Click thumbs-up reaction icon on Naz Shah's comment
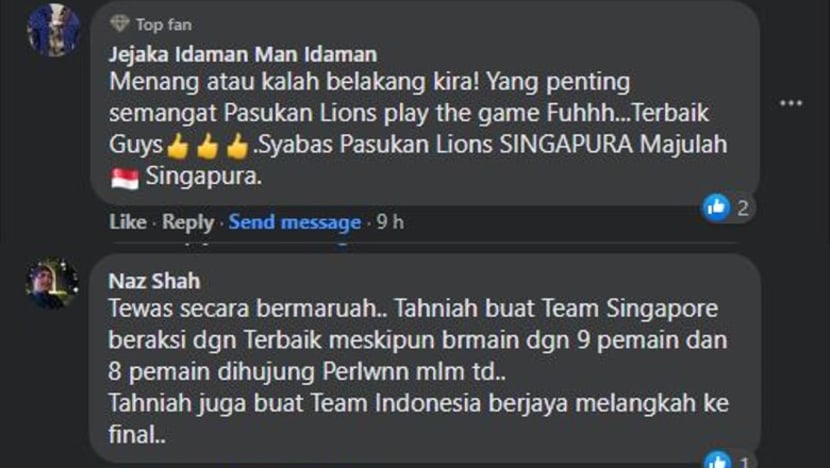The width and height of the screenshot is (830, 468). (x=716, y=460)
